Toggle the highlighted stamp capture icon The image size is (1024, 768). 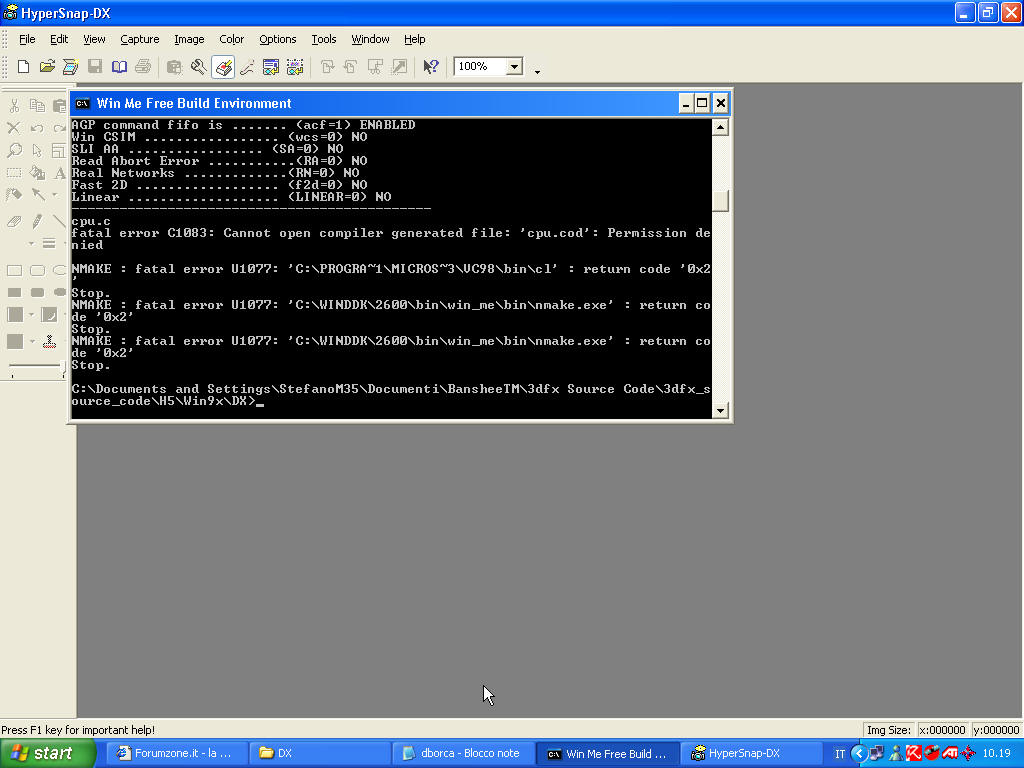tap(223, 67)
